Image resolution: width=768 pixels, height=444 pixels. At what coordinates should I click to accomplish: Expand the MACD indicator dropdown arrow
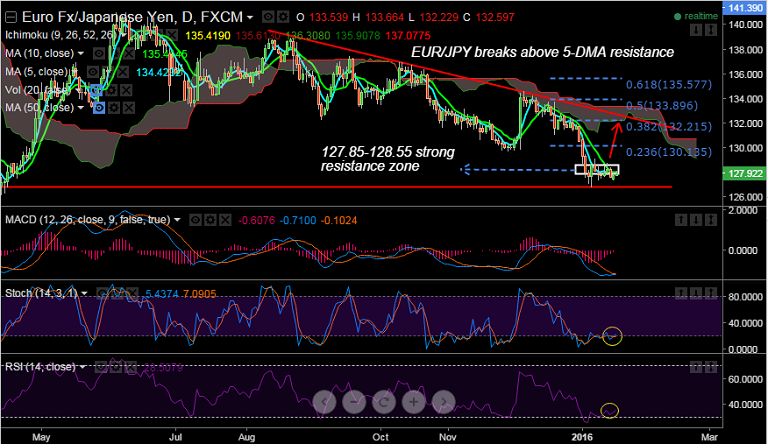177,220
